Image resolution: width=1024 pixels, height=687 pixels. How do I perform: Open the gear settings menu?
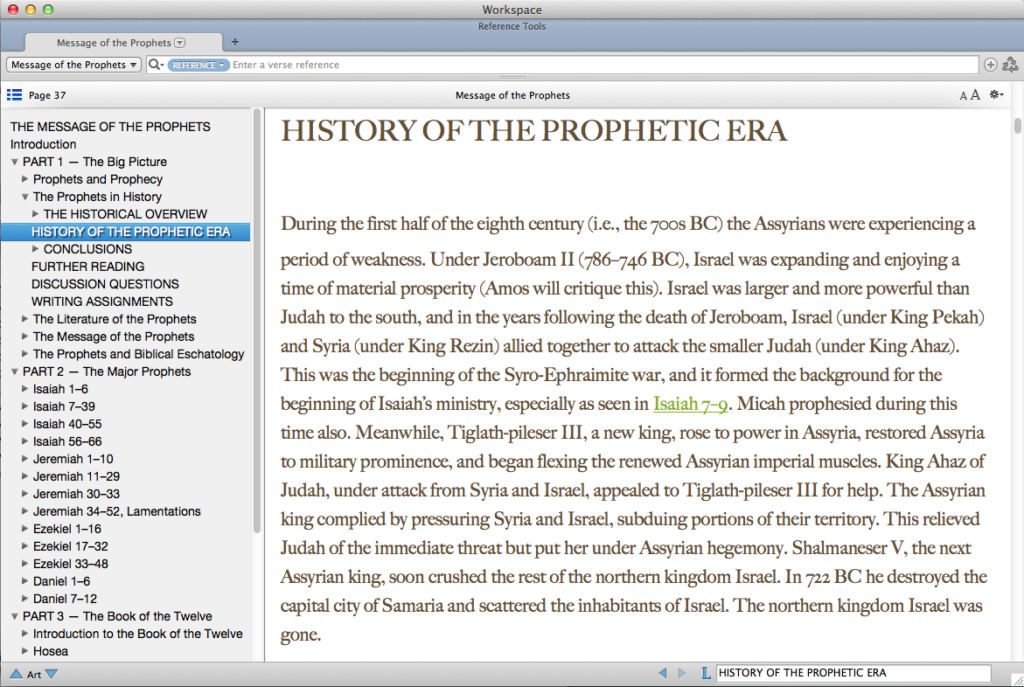pos(996,95)
